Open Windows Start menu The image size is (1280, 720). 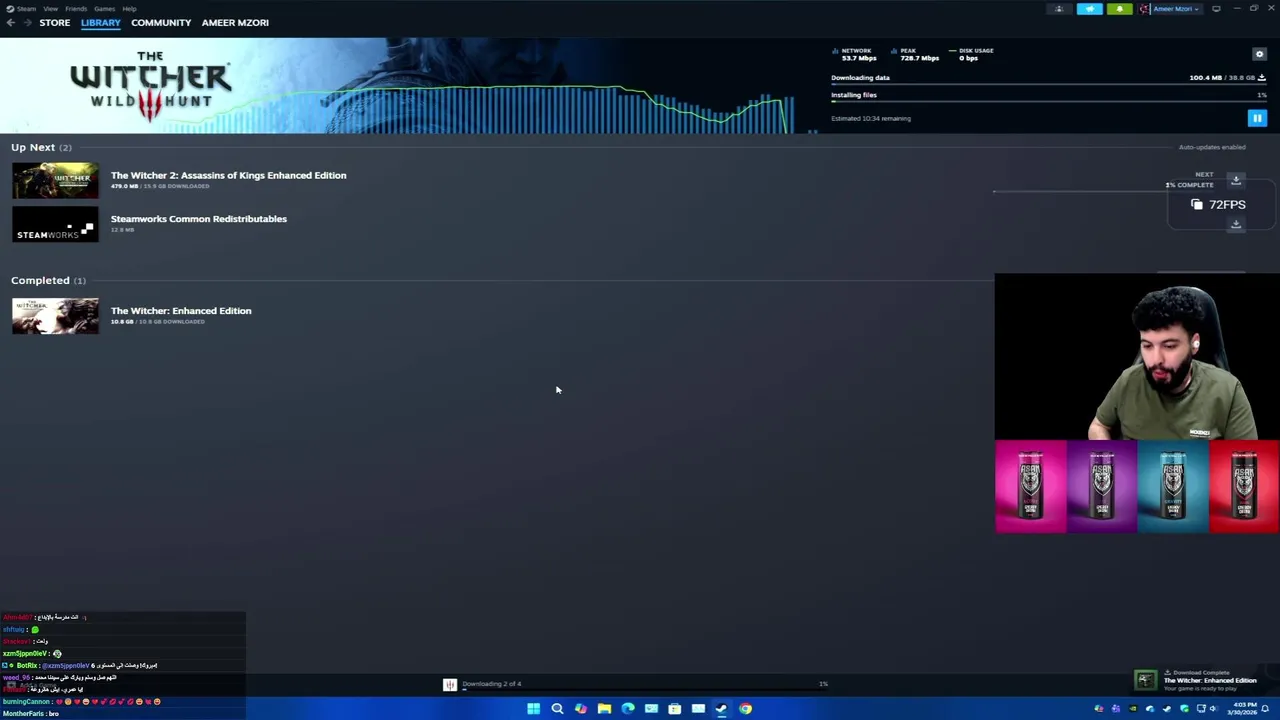[533, 709]
